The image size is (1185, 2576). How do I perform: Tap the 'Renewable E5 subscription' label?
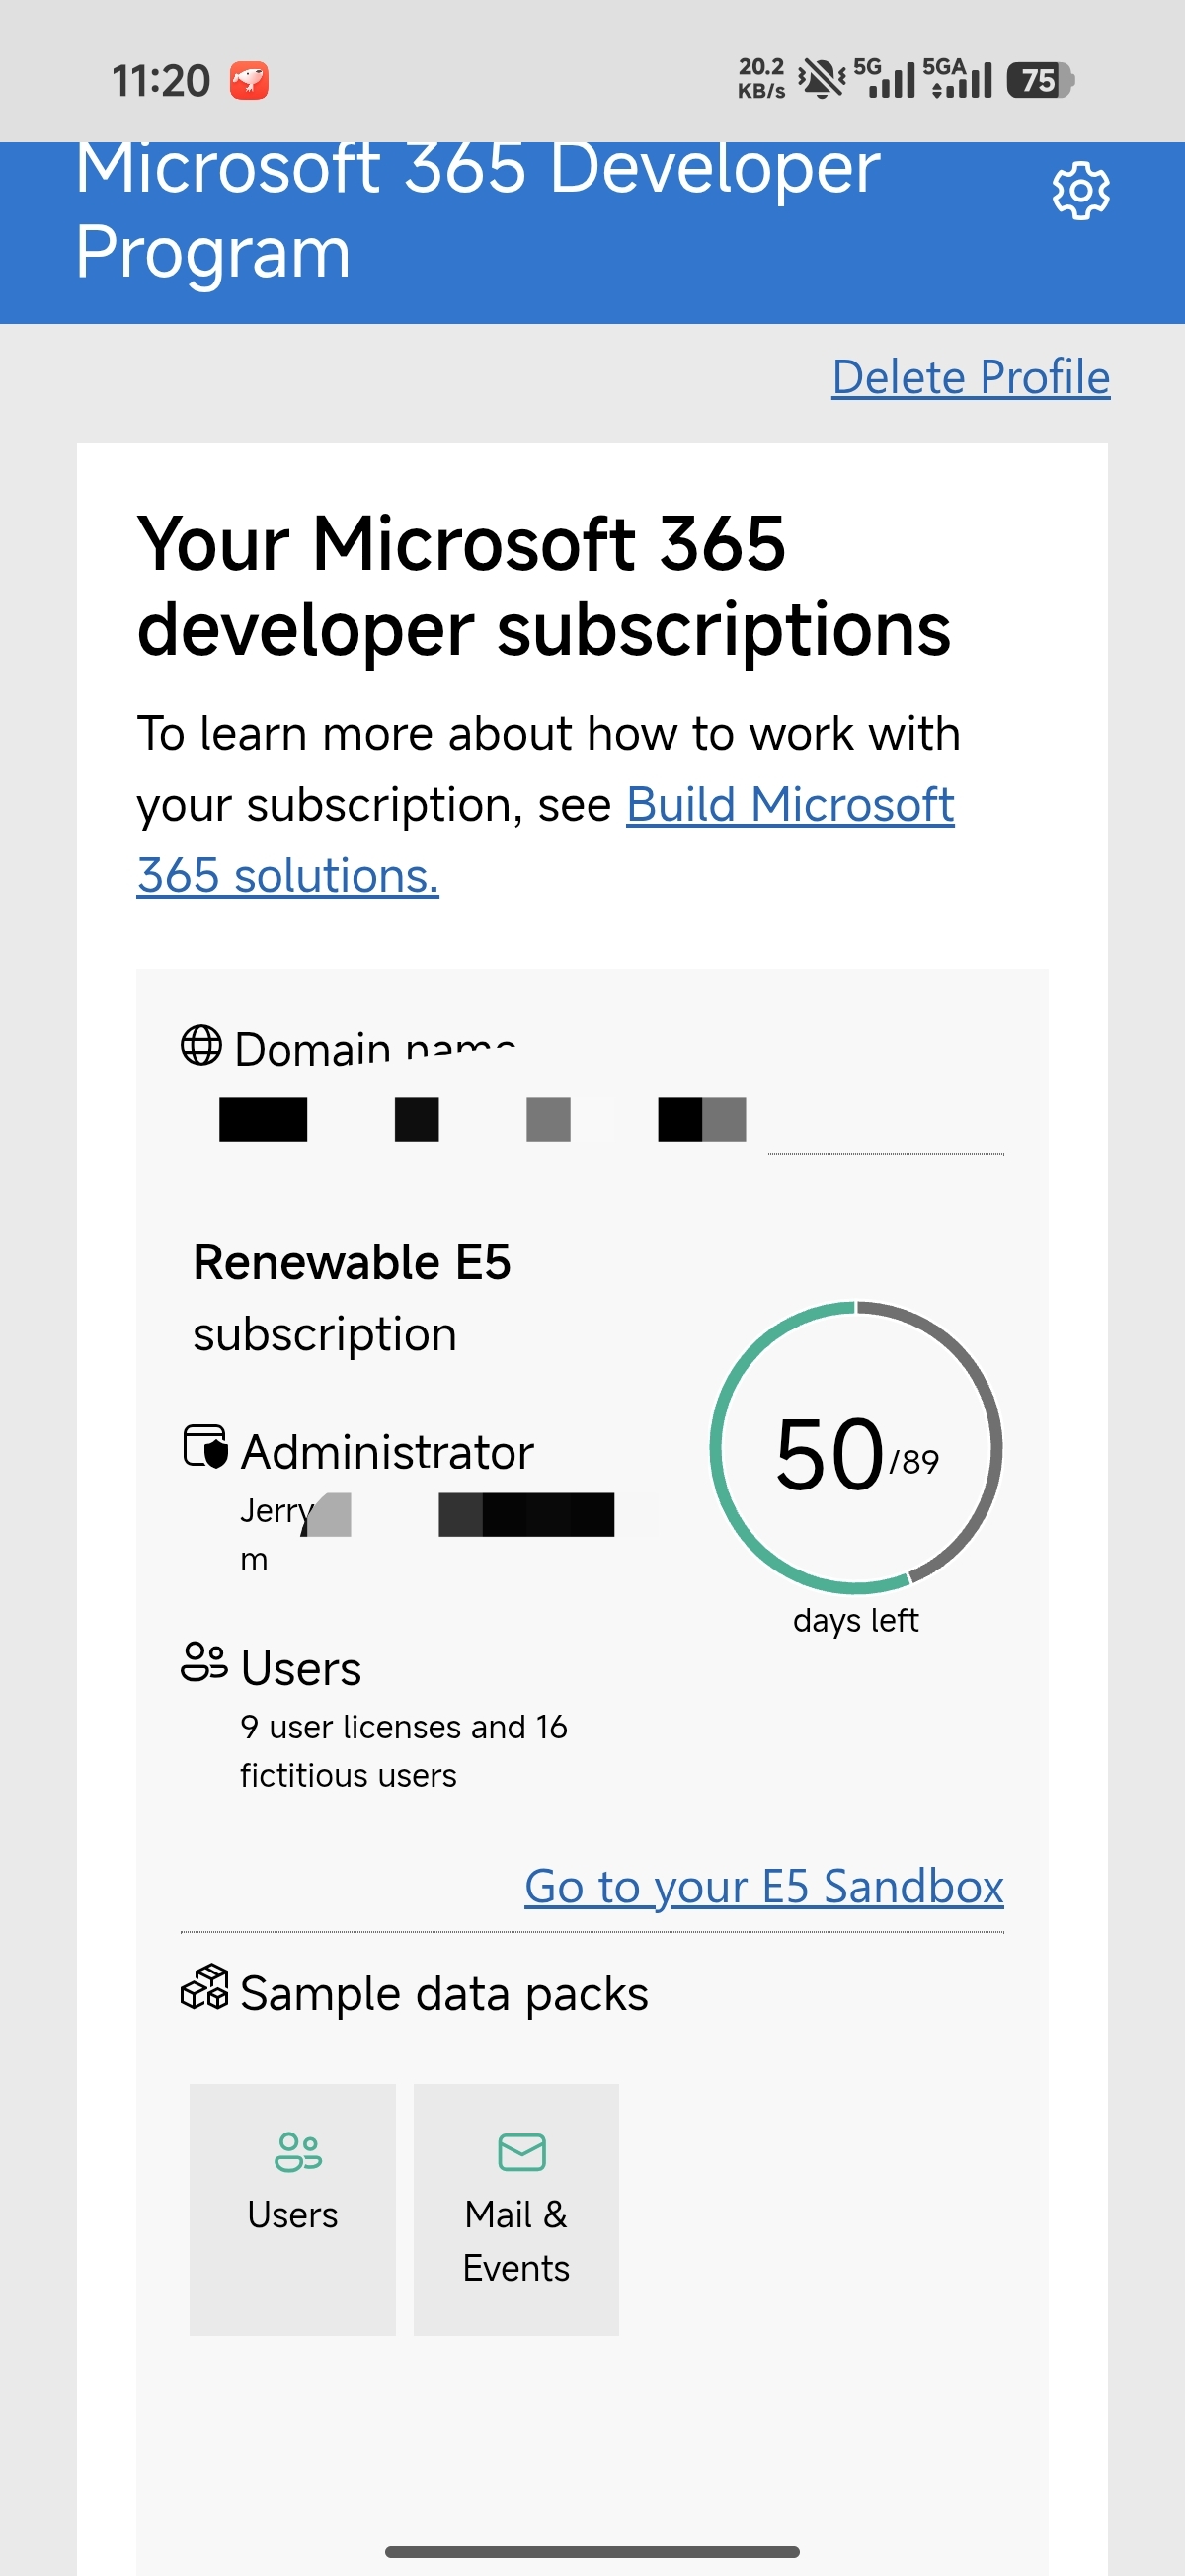point(352,1297)
